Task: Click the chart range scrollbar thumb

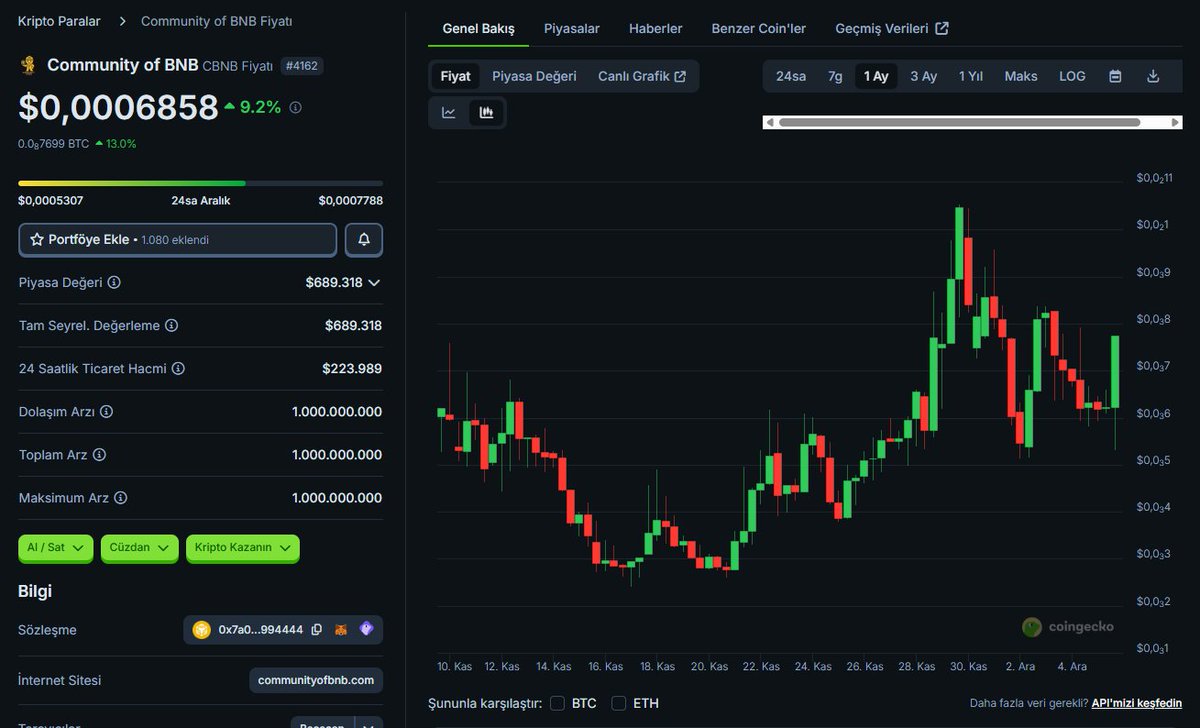Action: coord(959,122)
